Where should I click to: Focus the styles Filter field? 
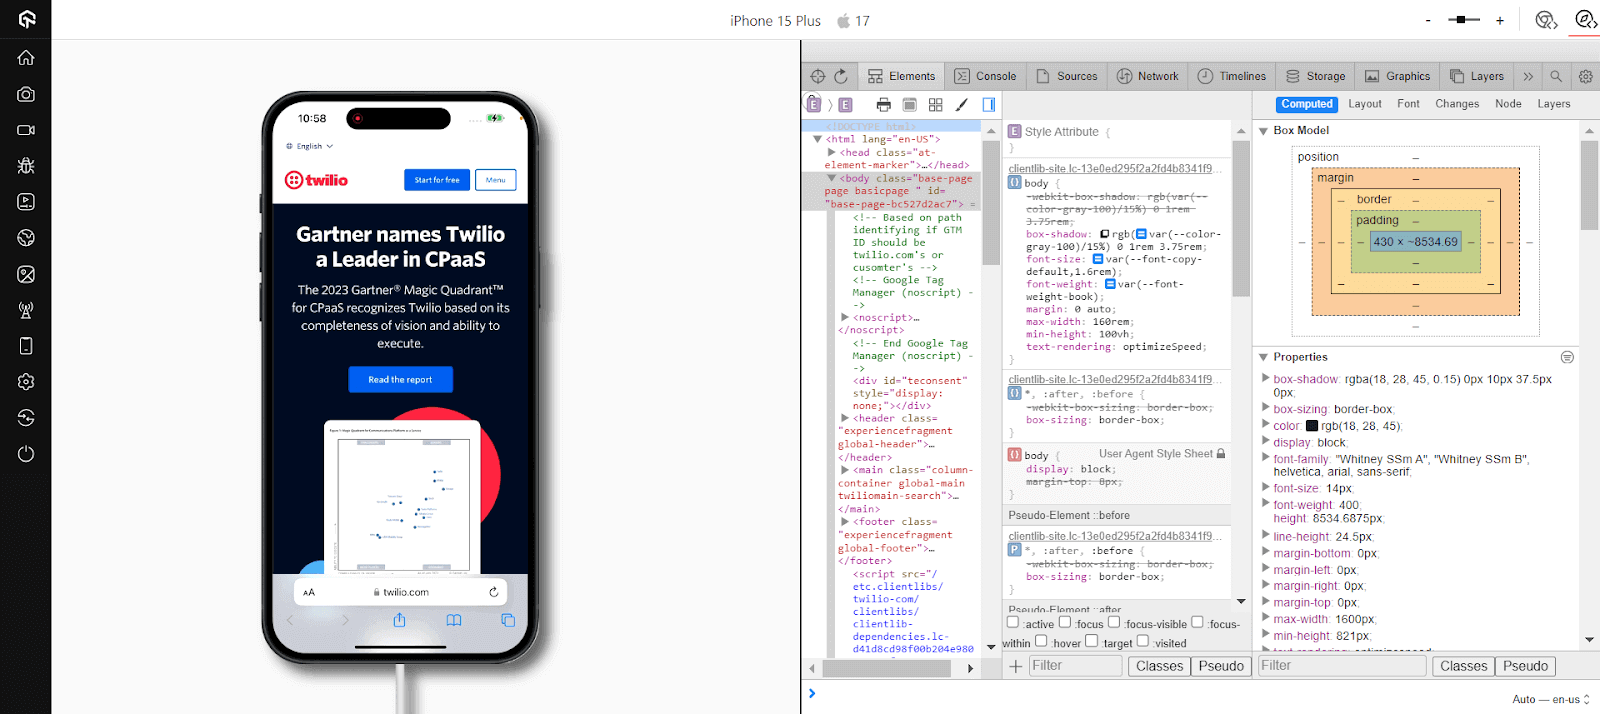(x=1075, y=666)
